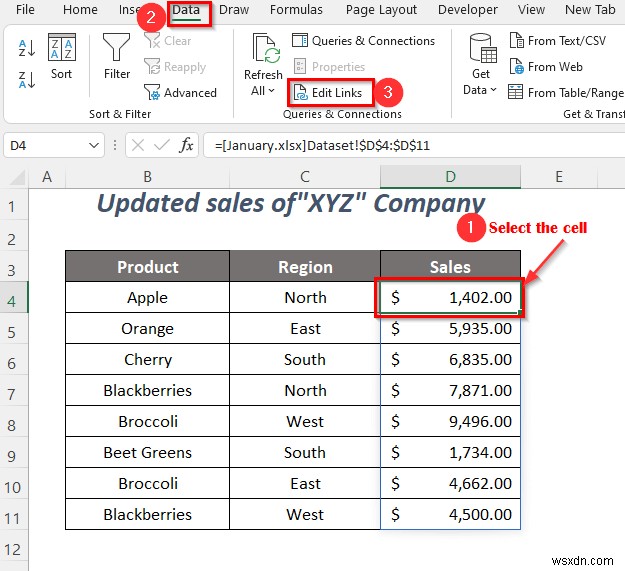Select column D header
The width and height of the screenshot is (625, 571).
click(450, 177)
